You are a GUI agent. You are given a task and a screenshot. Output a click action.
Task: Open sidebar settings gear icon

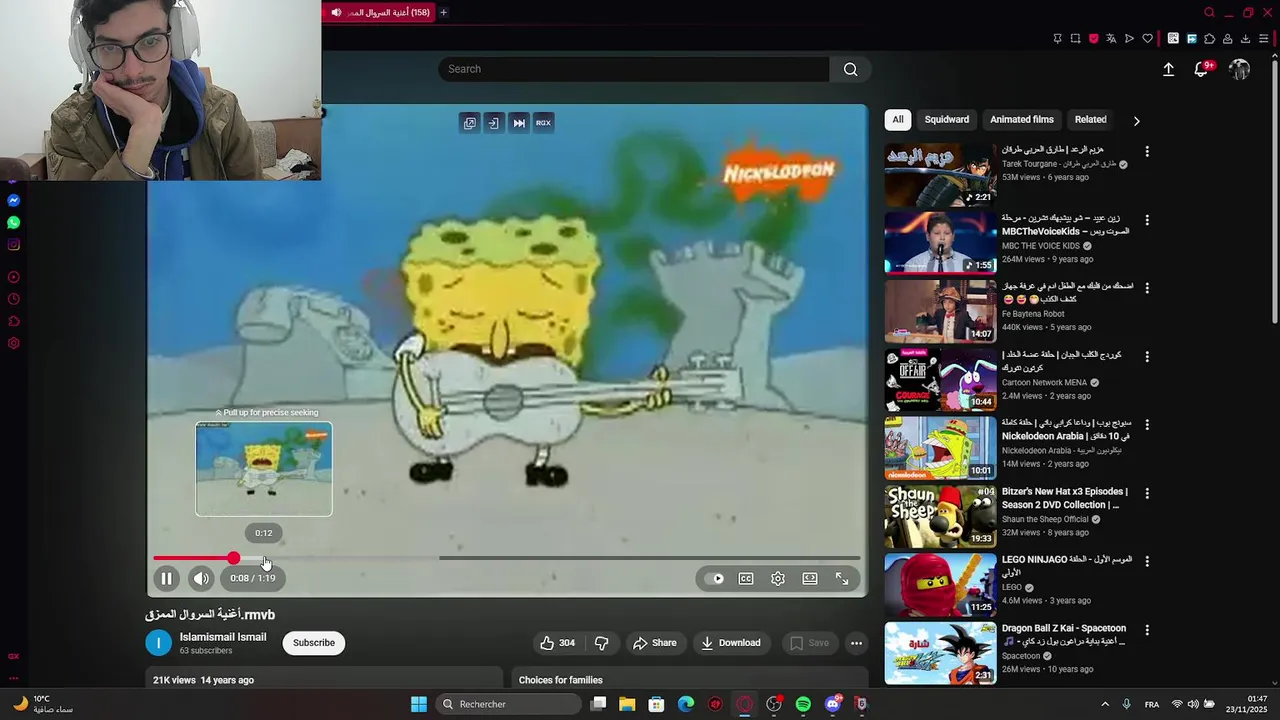click(x=13, y=343)
